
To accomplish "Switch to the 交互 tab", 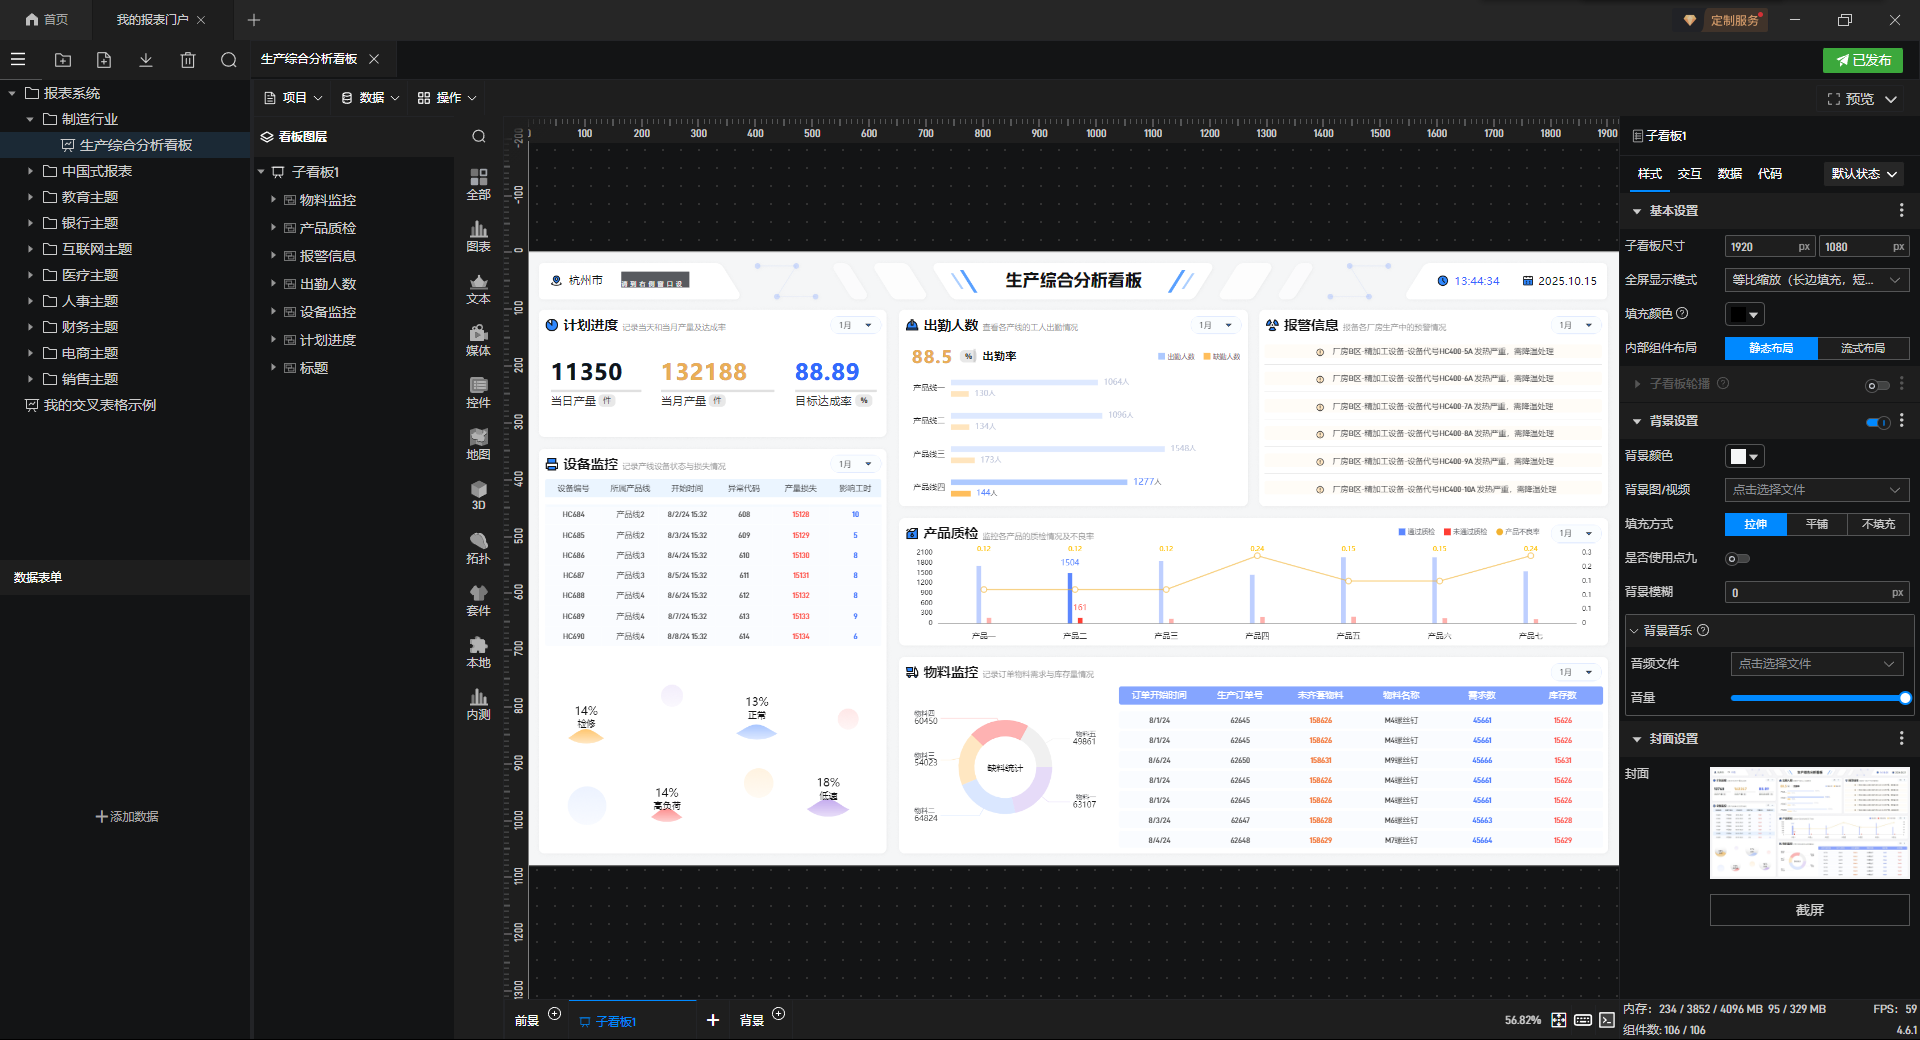I will (1689, 174).
